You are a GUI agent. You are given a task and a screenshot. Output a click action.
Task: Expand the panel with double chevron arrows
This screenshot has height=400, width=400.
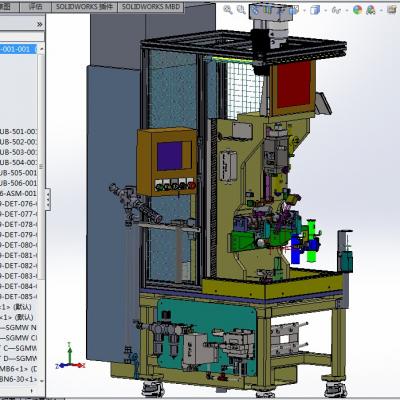pyautogui.click(x=40, y=24)
